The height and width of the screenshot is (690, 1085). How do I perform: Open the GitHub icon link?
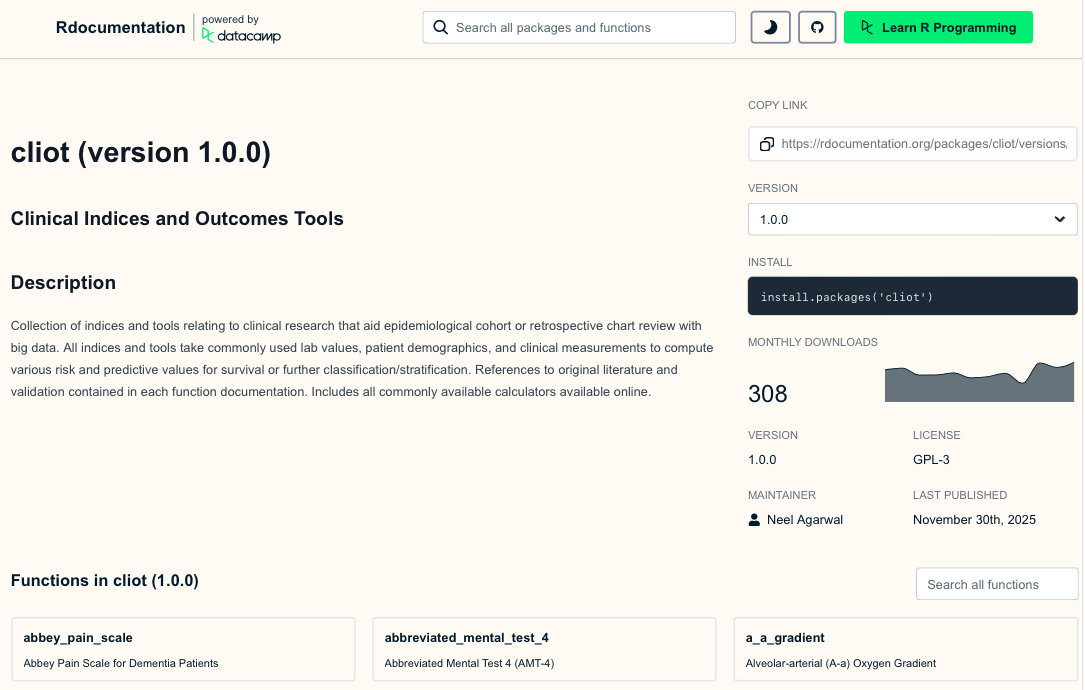(x=817, y=28)
